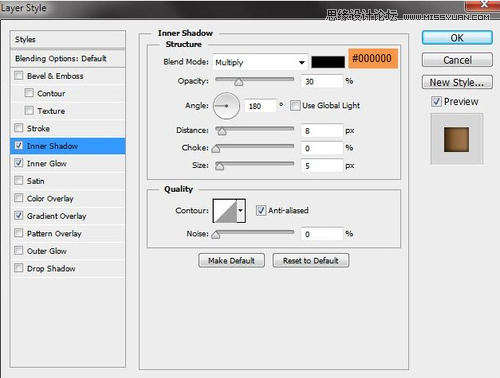Toggle Use Global Light checkbox
The image size is (500, 378).
pos(295,106)
